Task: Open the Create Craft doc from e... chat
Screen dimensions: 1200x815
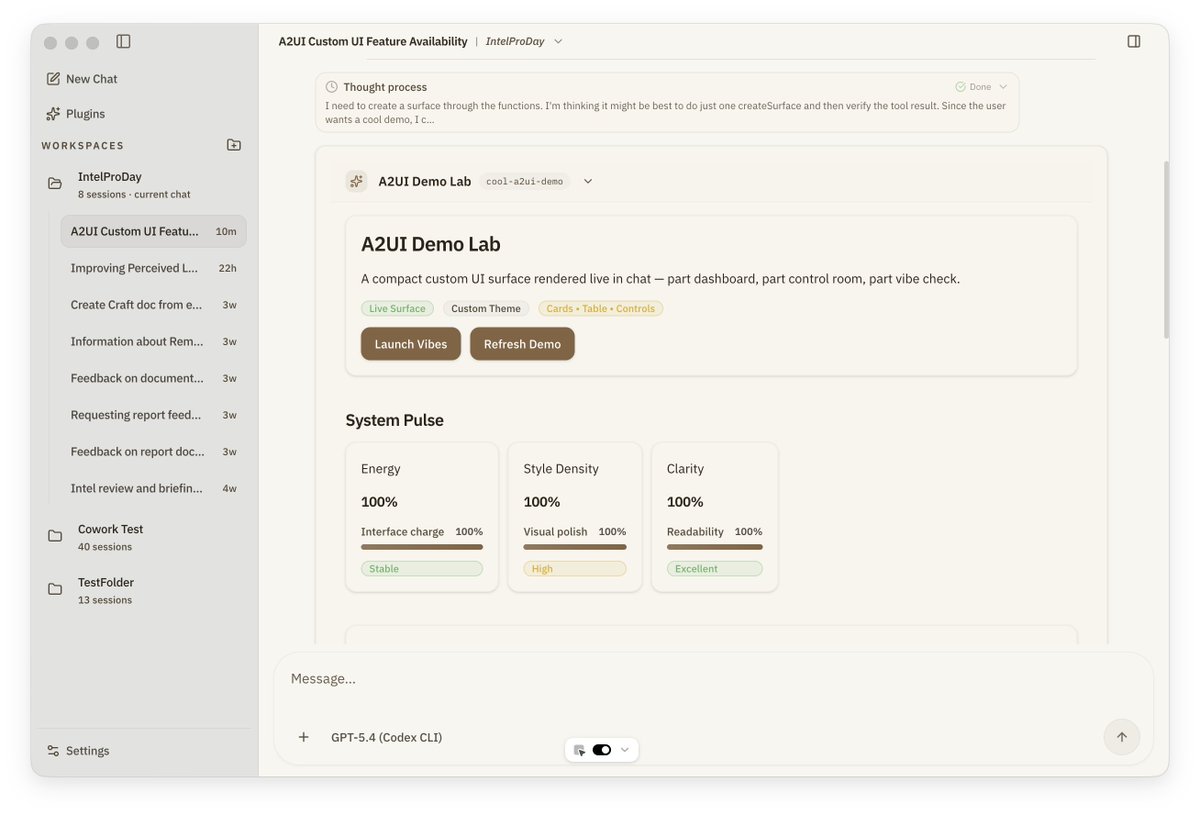Action: coord(153,305)
